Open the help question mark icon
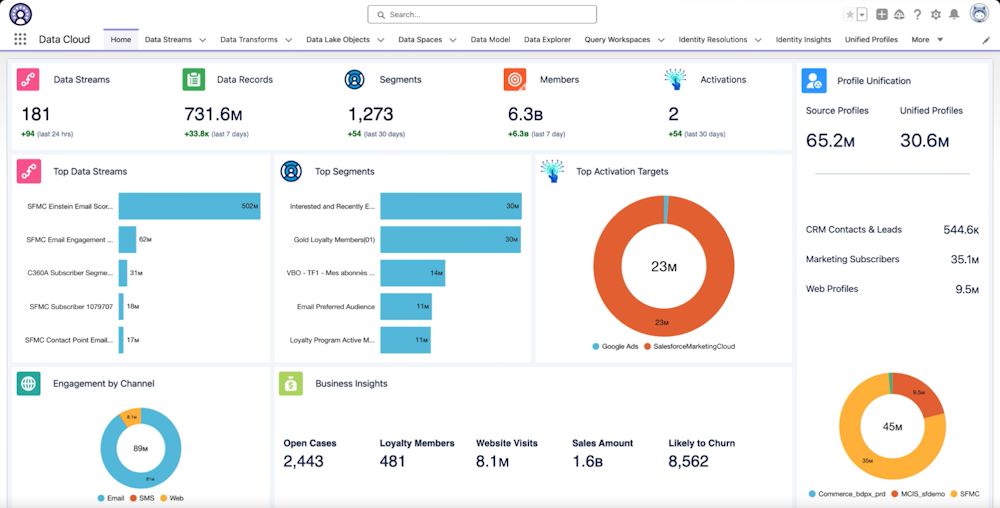Screen dimensions: 1000x508 tap(917, 14)
